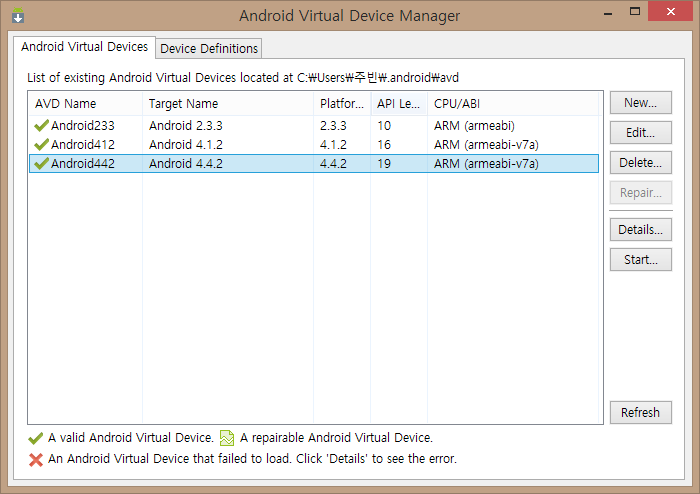
Task: Click the CPU/ABI column header
Action: (x=512, y=104)
